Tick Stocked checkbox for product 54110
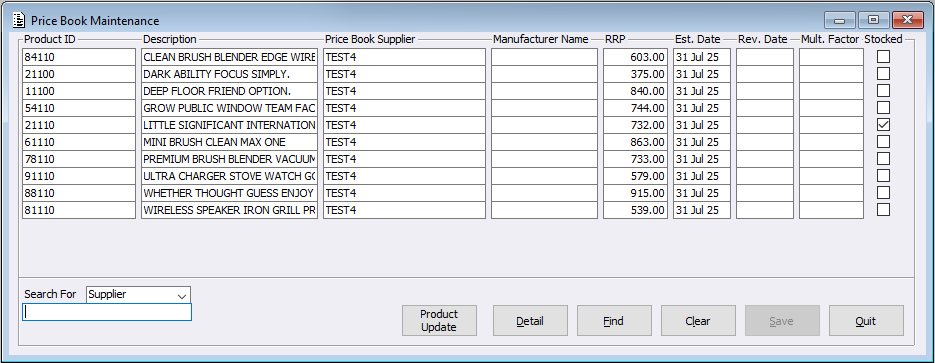 coord(883,108)
